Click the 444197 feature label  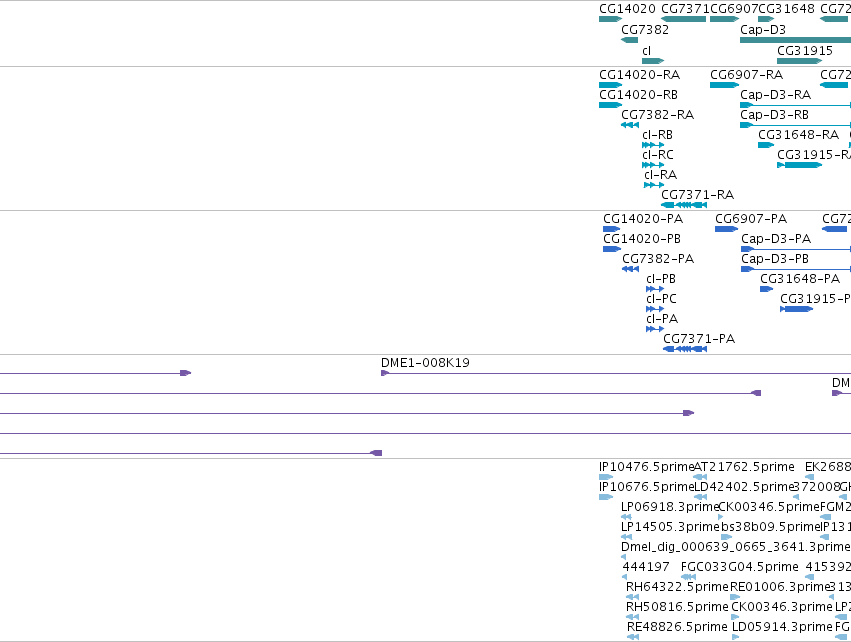point(646,568)
